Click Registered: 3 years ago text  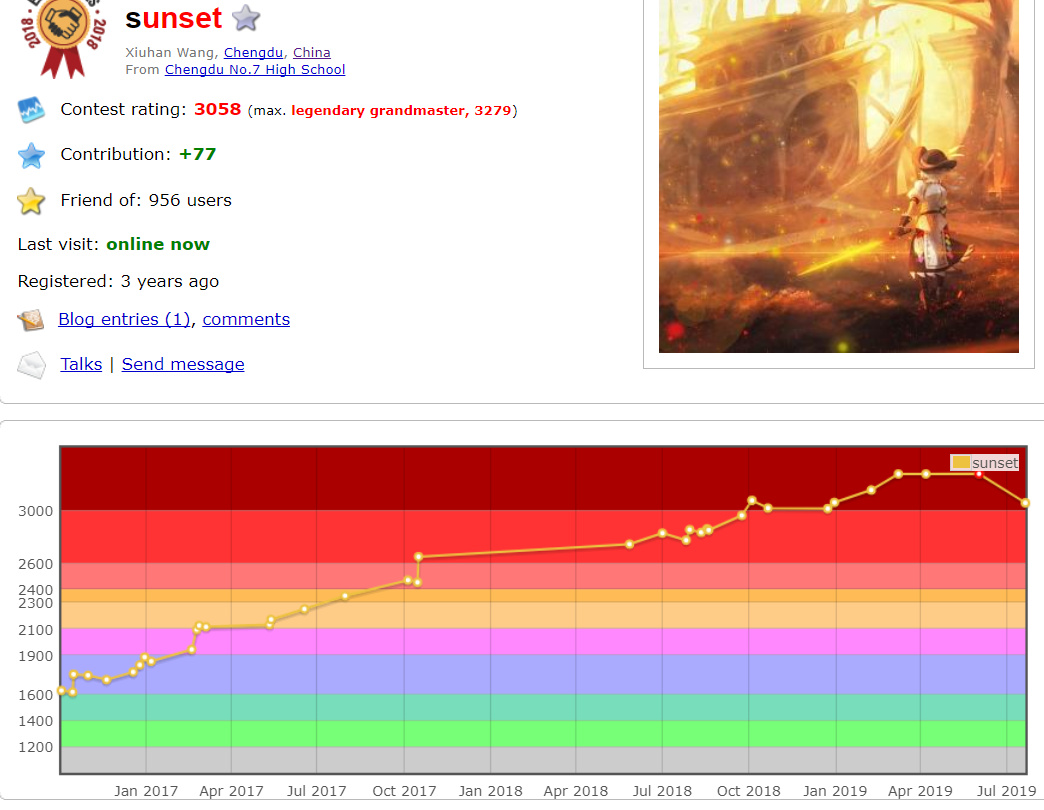[118, 282]
